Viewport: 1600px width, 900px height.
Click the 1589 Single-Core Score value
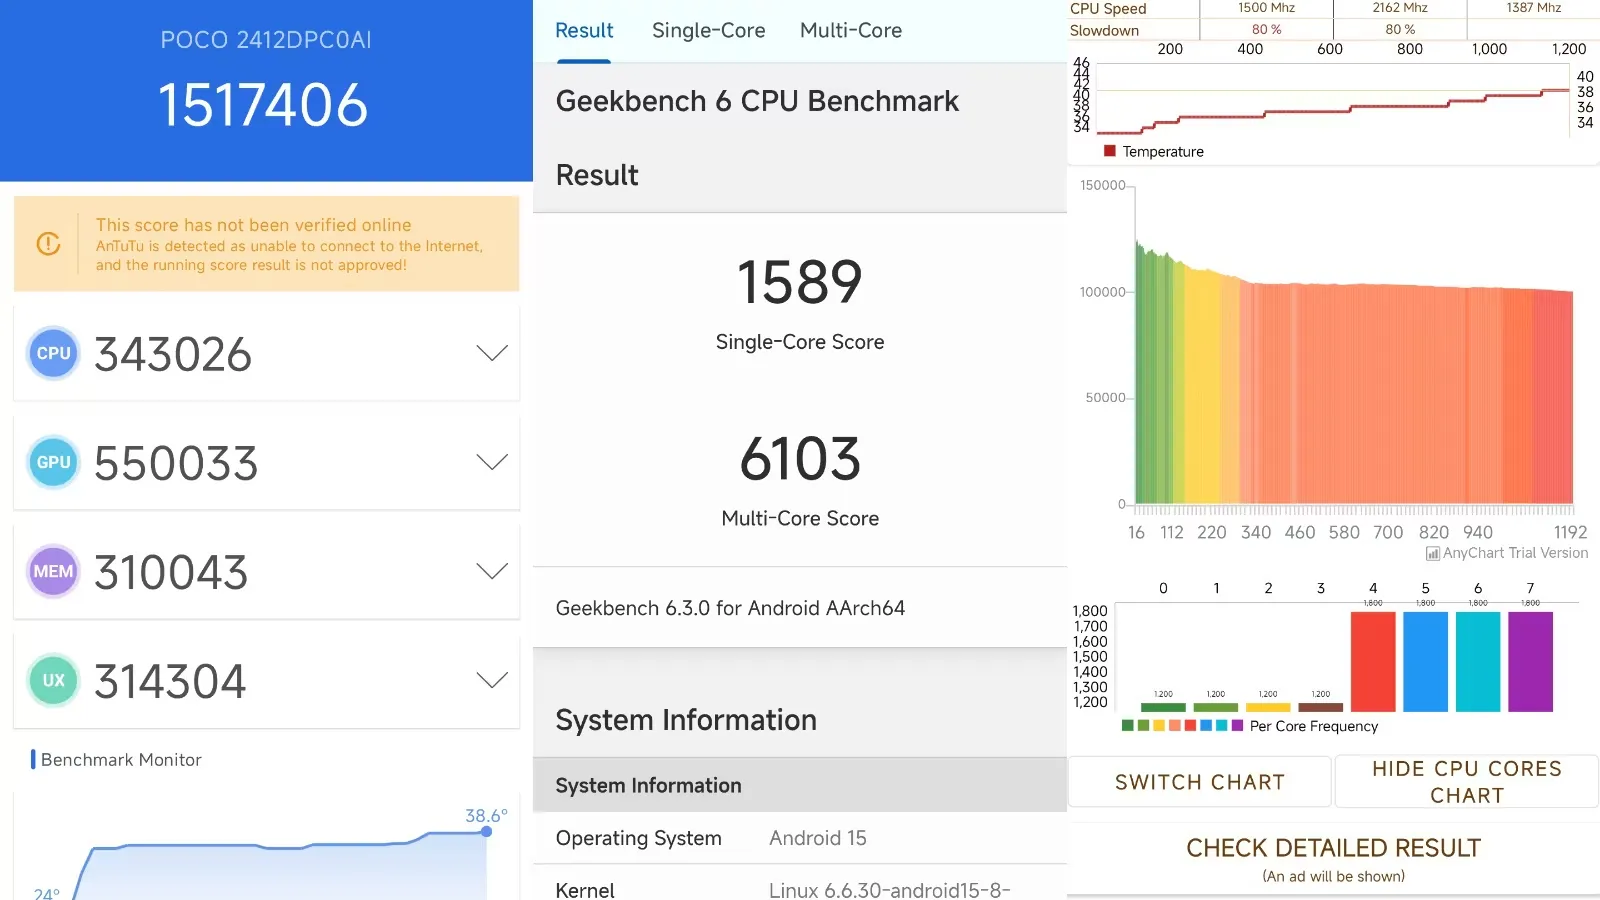800,282
